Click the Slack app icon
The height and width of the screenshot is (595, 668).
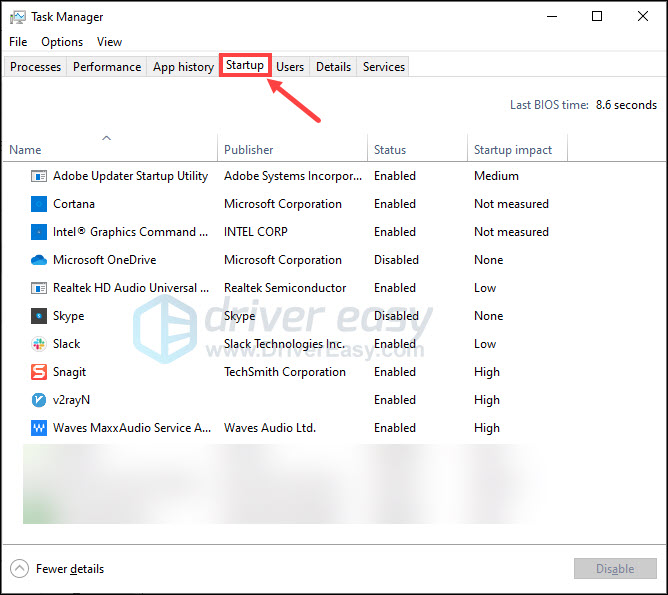(x=39, y=344)
